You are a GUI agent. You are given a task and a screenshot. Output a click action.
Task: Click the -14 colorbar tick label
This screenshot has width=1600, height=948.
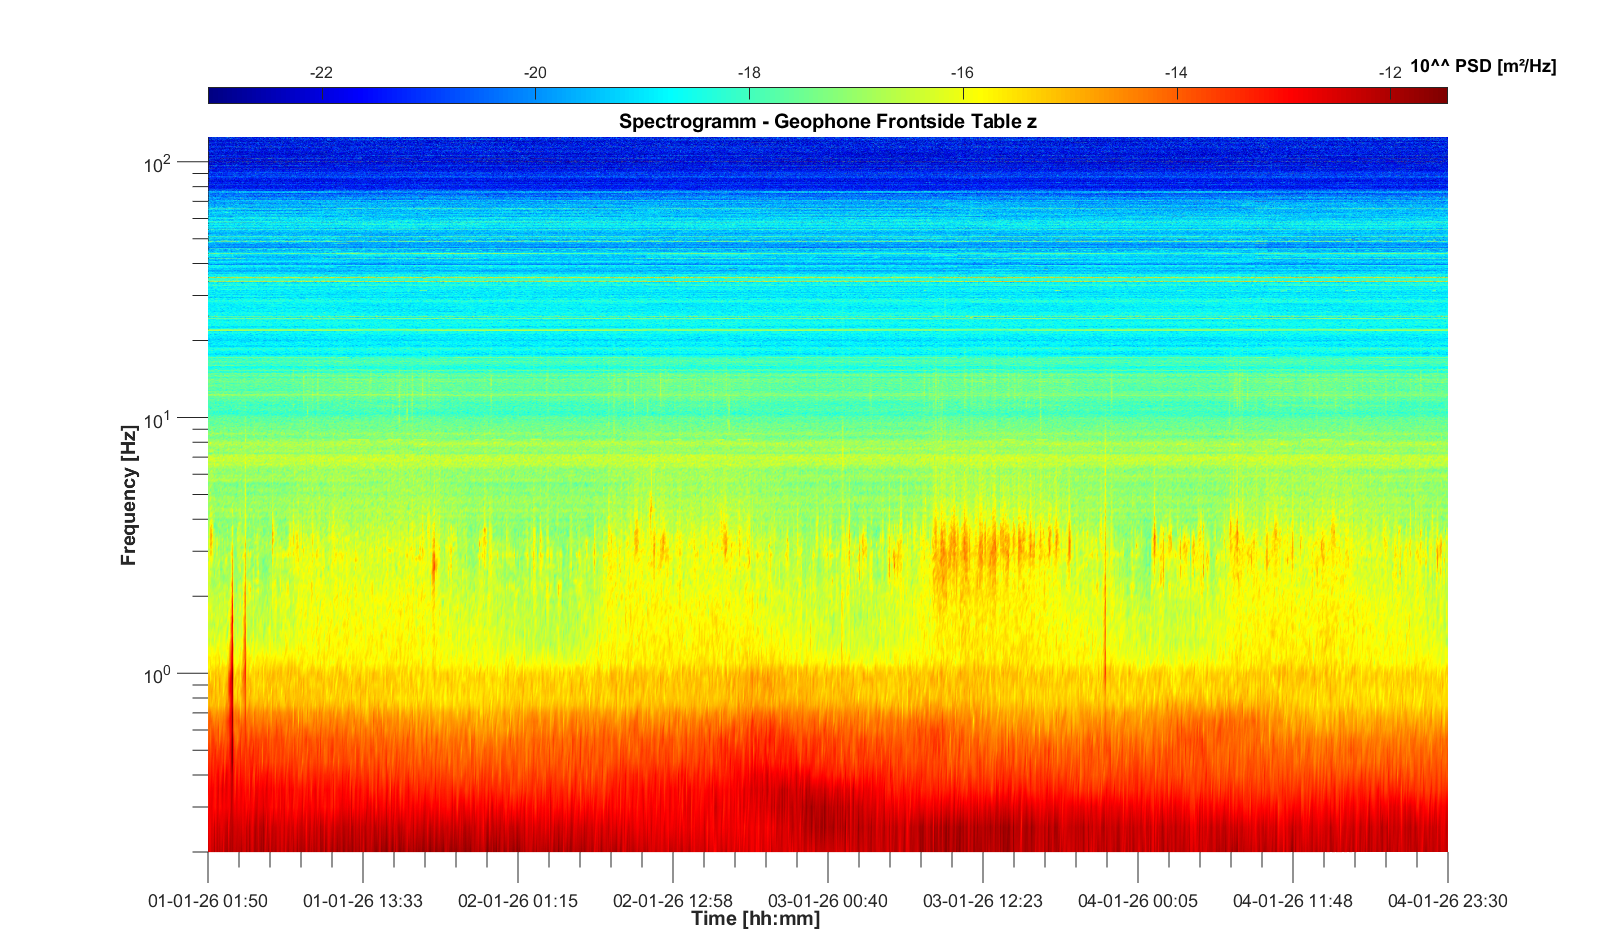pyautogui.click(x=1176, y=73)
